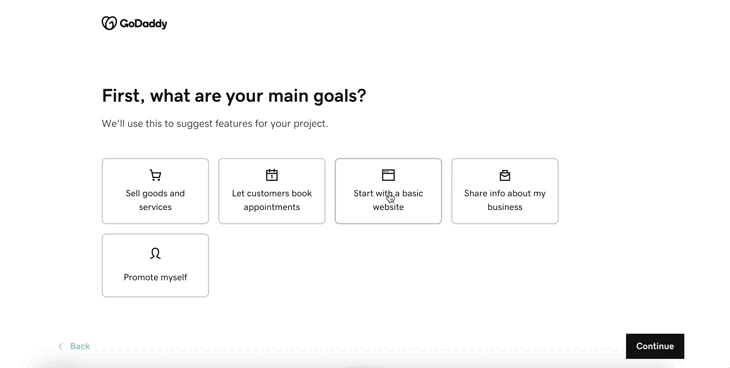Click the word 'appointments' in booking card
Viewport: 730px width, 368px height.
pos(271,207)
